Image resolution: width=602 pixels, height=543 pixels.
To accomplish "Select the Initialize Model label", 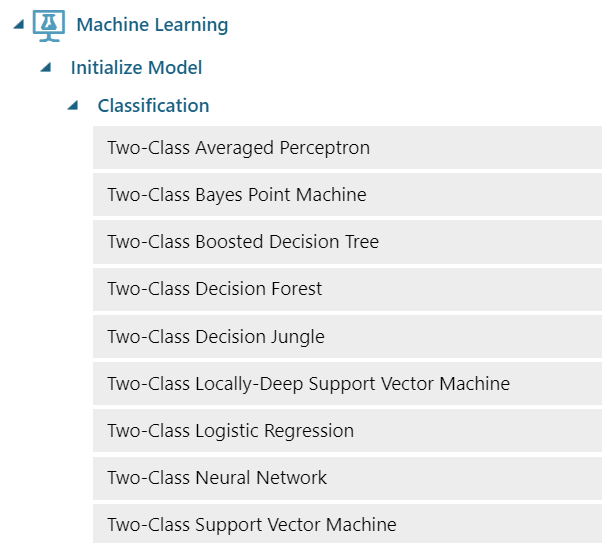I will pyautogui.click(x=136, y=68).
